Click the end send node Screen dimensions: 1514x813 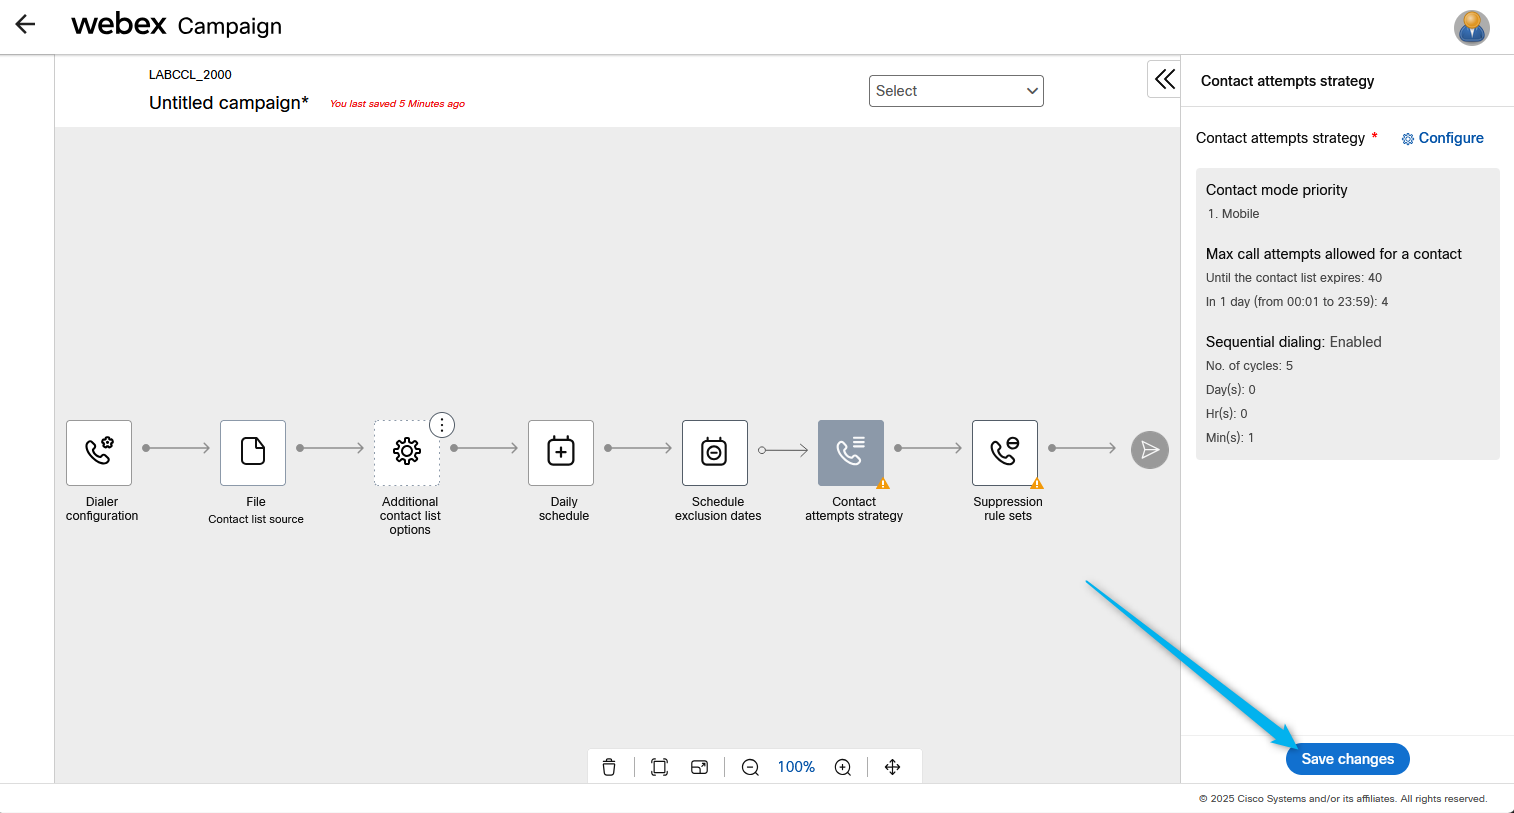tap(1150, 450)
